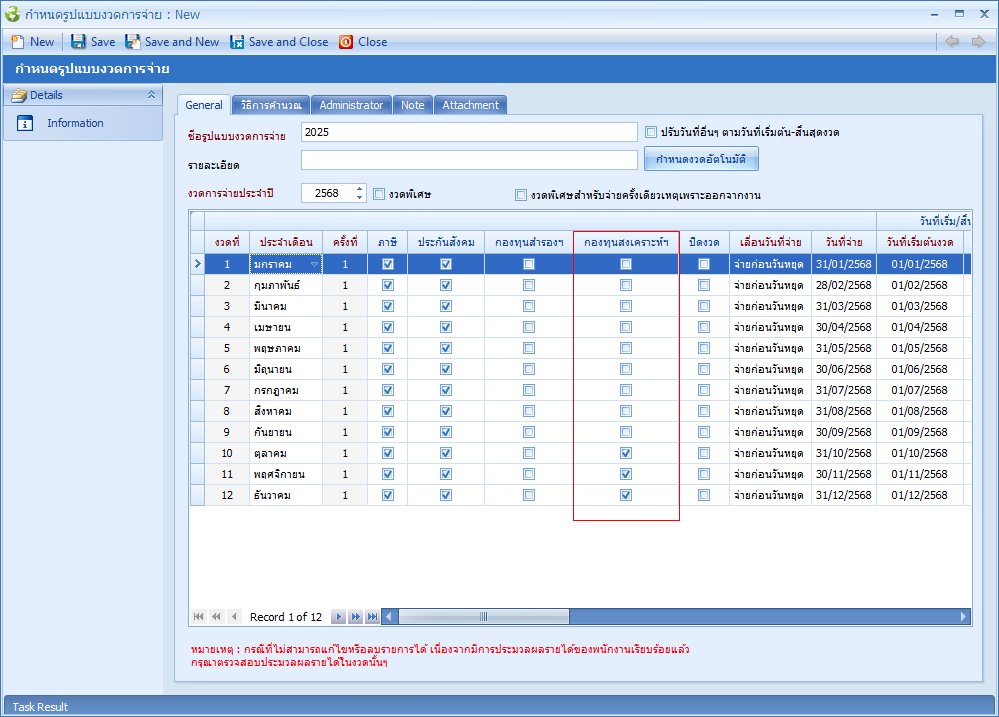Click the กำหนดงวดอัตโนมัติ button
The image size is (999, 717).
[x=701, y=160]
